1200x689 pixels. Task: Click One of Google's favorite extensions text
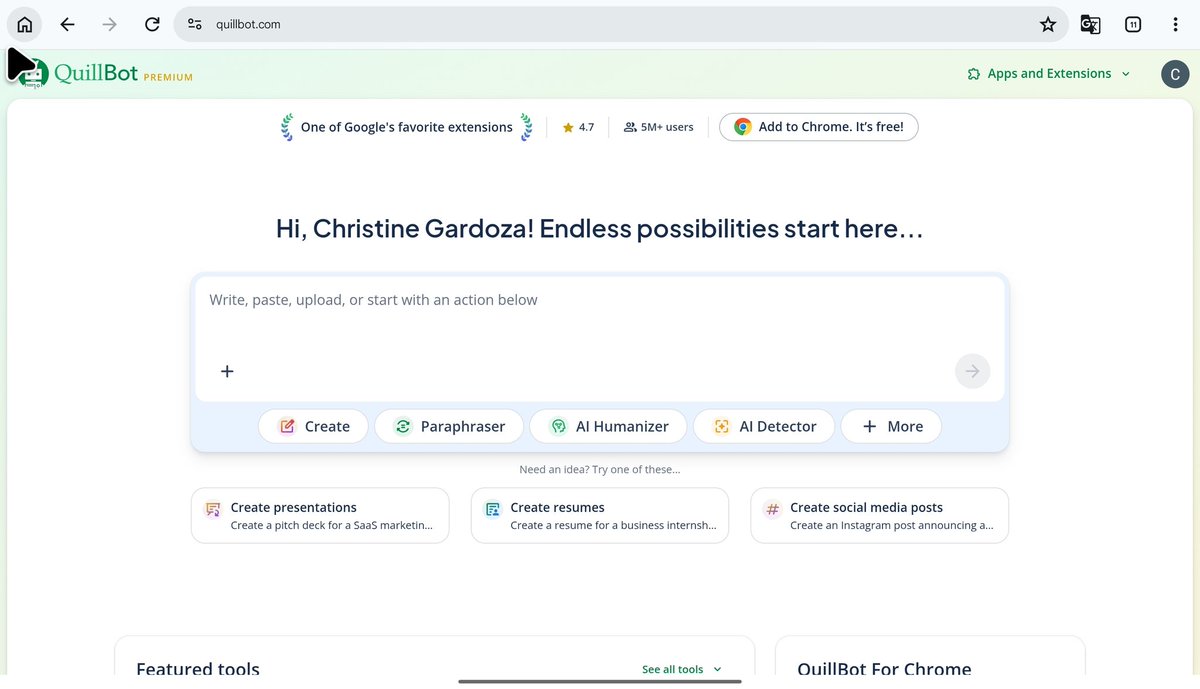click(406, 127)
